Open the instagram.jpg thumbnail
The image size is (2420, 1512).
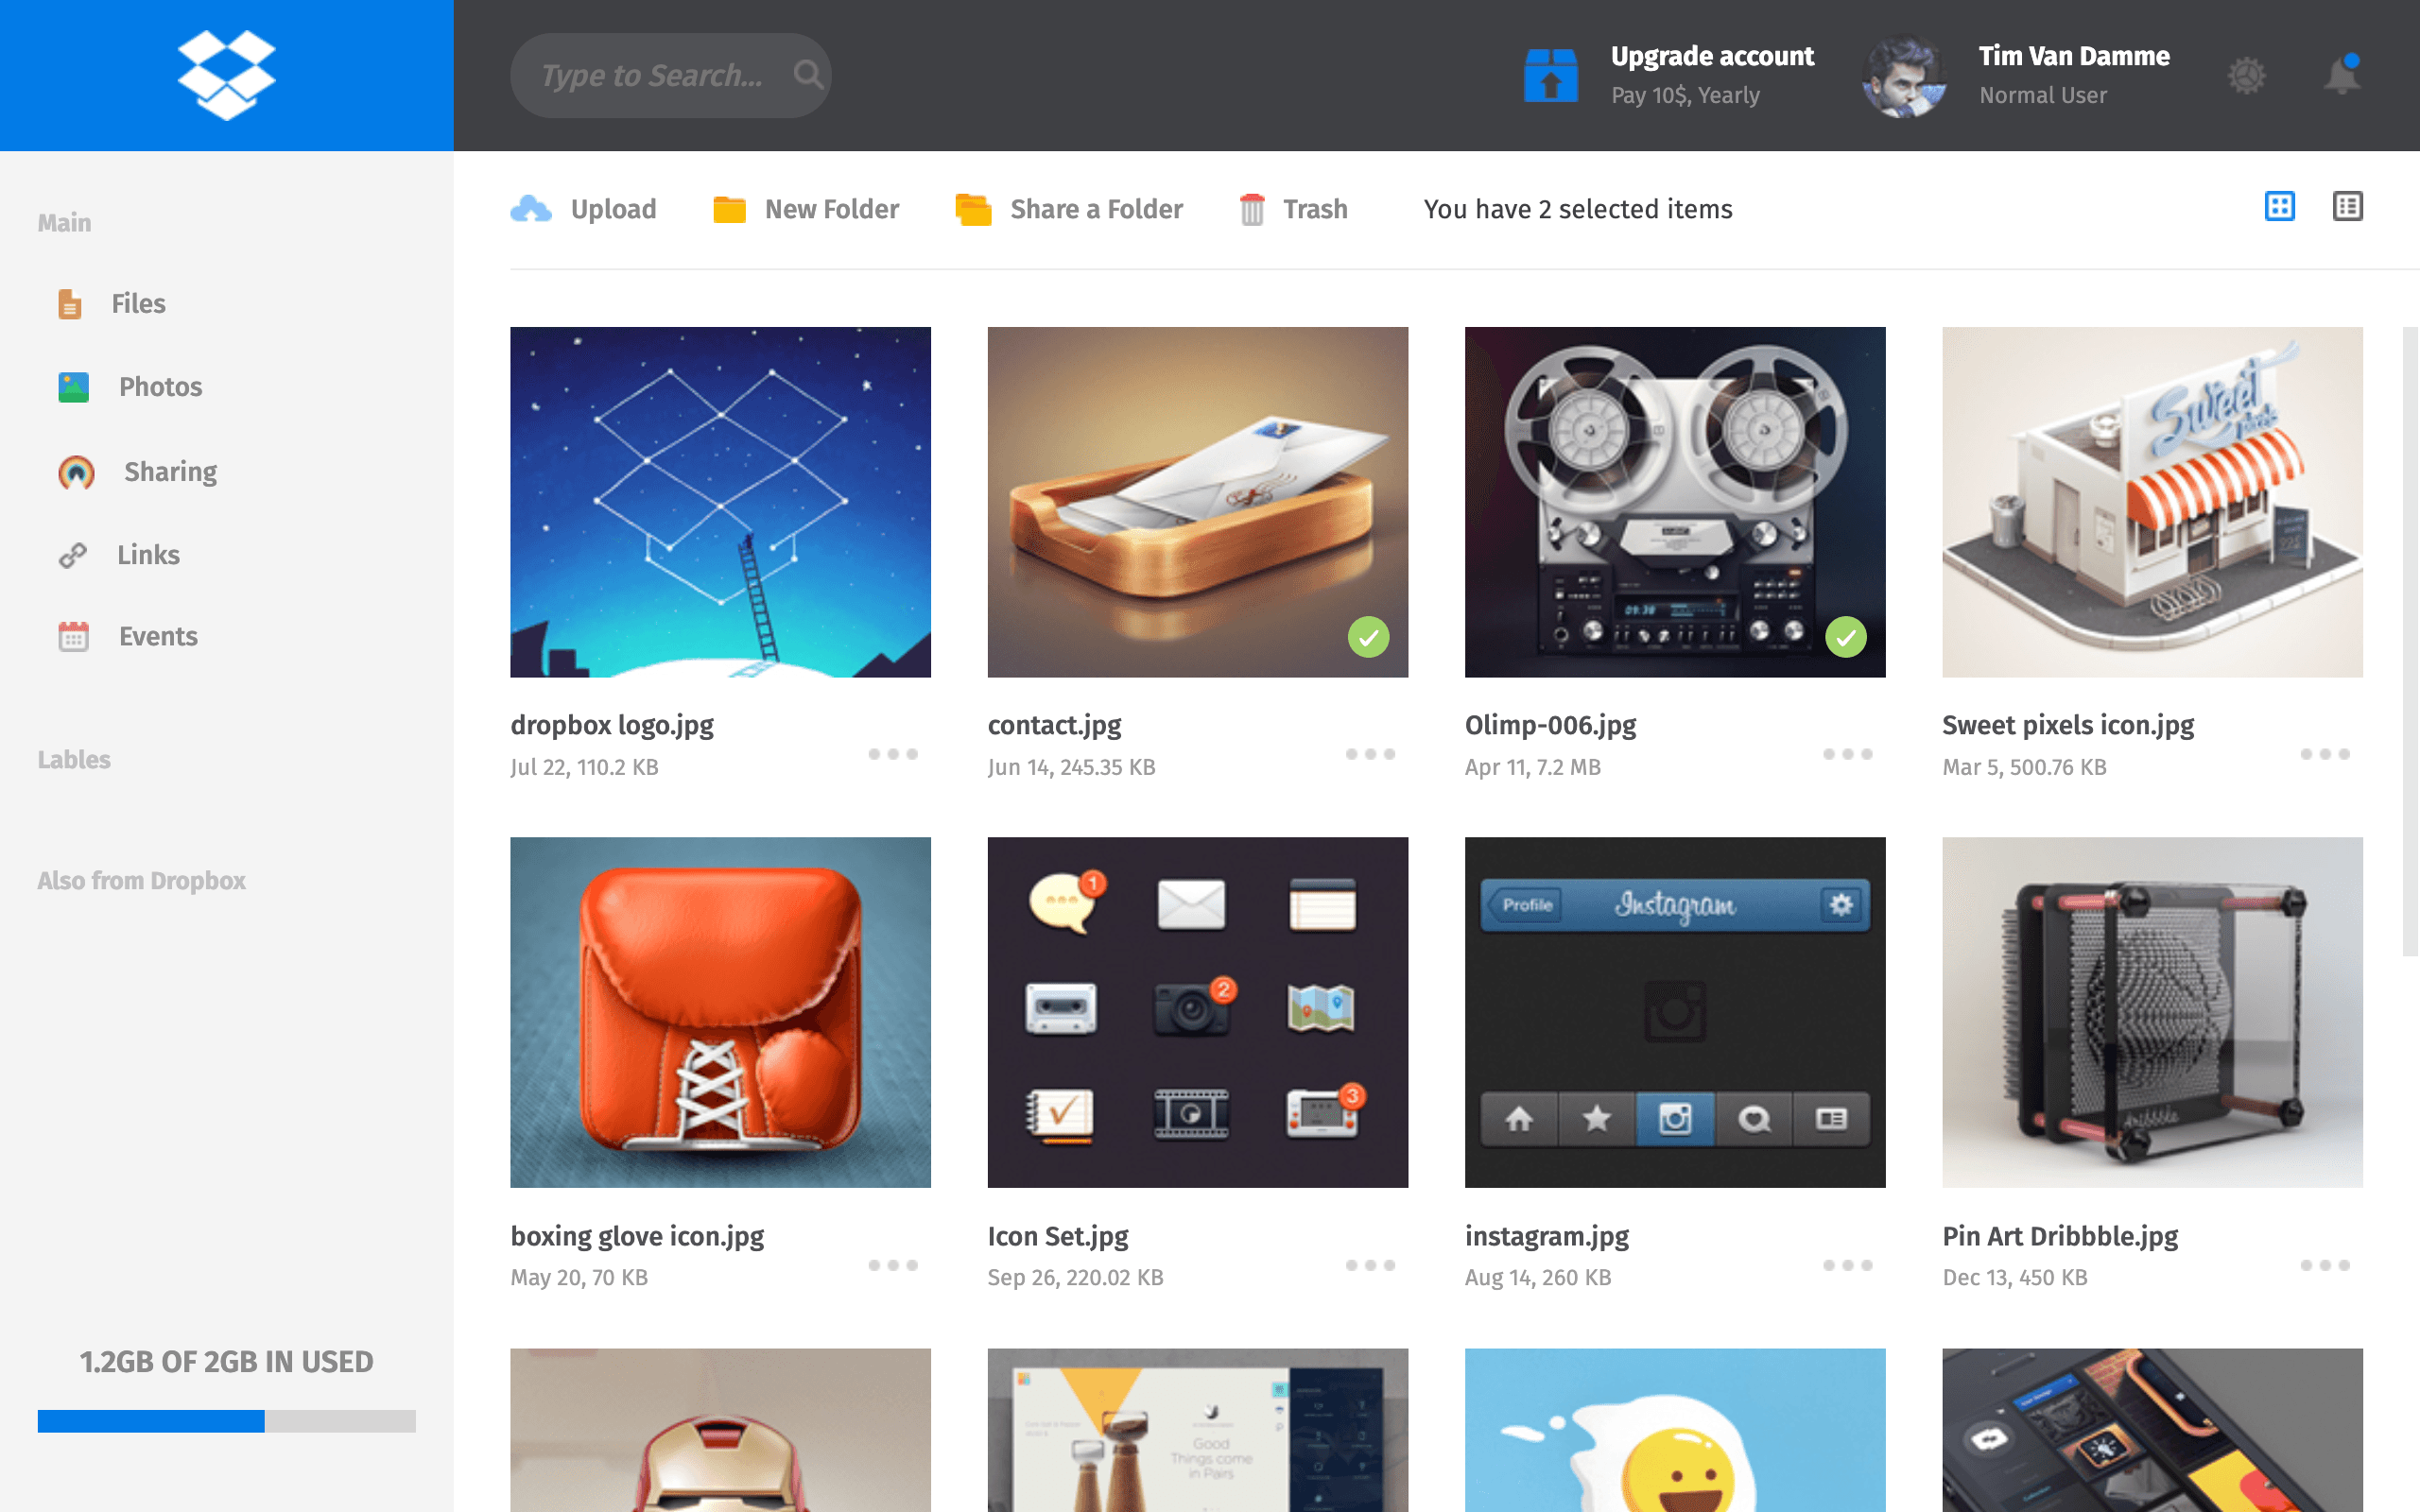[1675, 1012]
